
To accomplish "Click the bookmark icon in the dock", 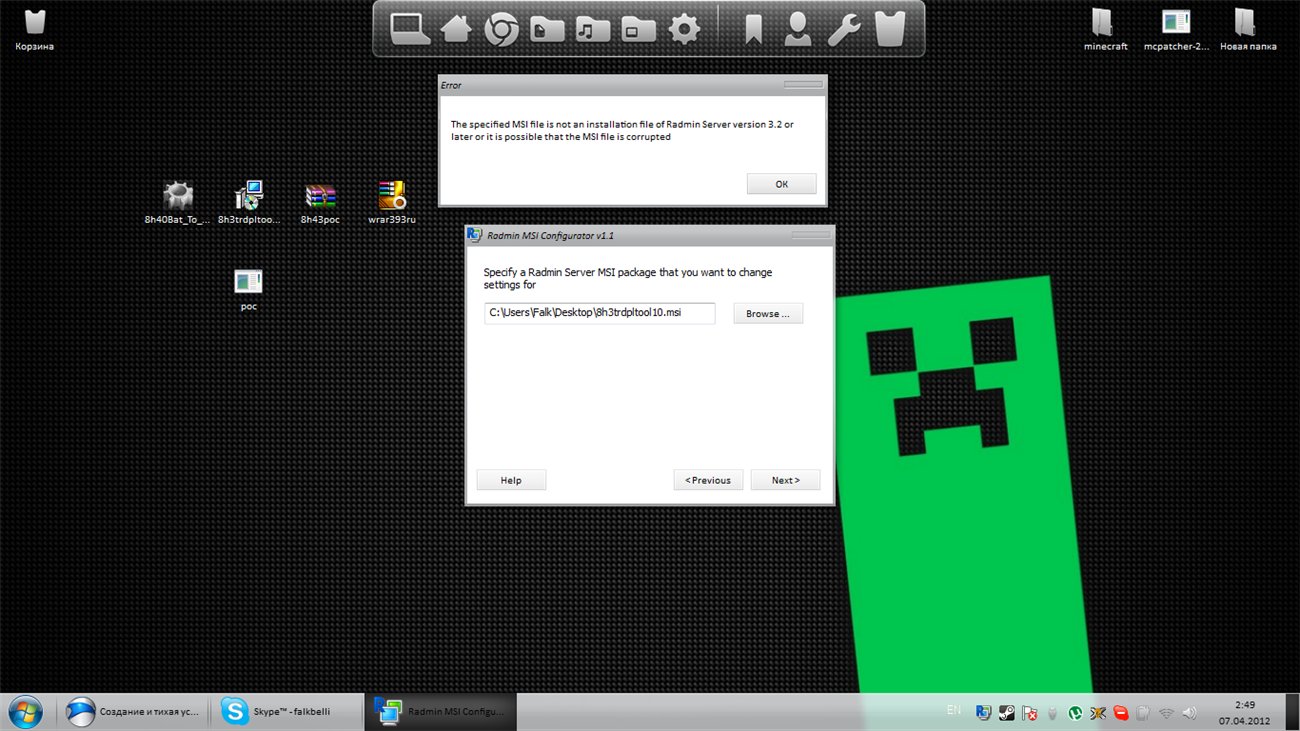I will [753, 29].
